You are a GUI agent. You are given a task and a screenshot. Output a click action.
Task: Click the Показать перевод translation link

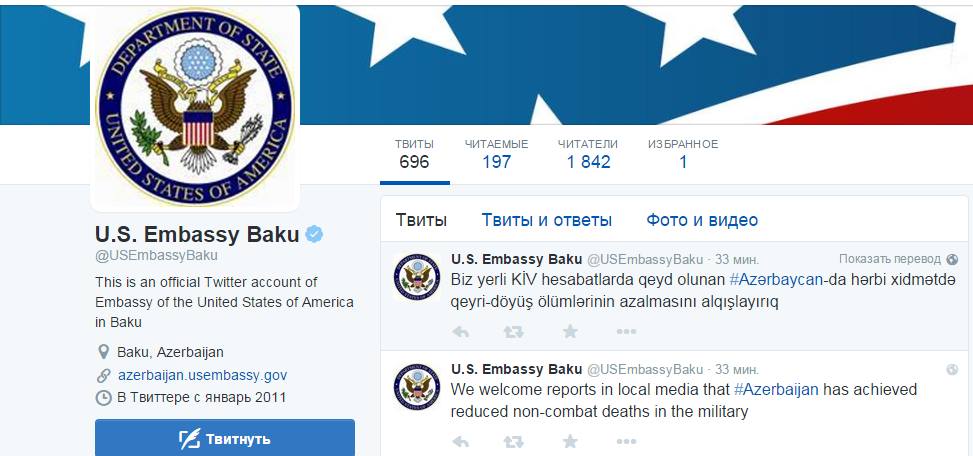coord(890,259)
